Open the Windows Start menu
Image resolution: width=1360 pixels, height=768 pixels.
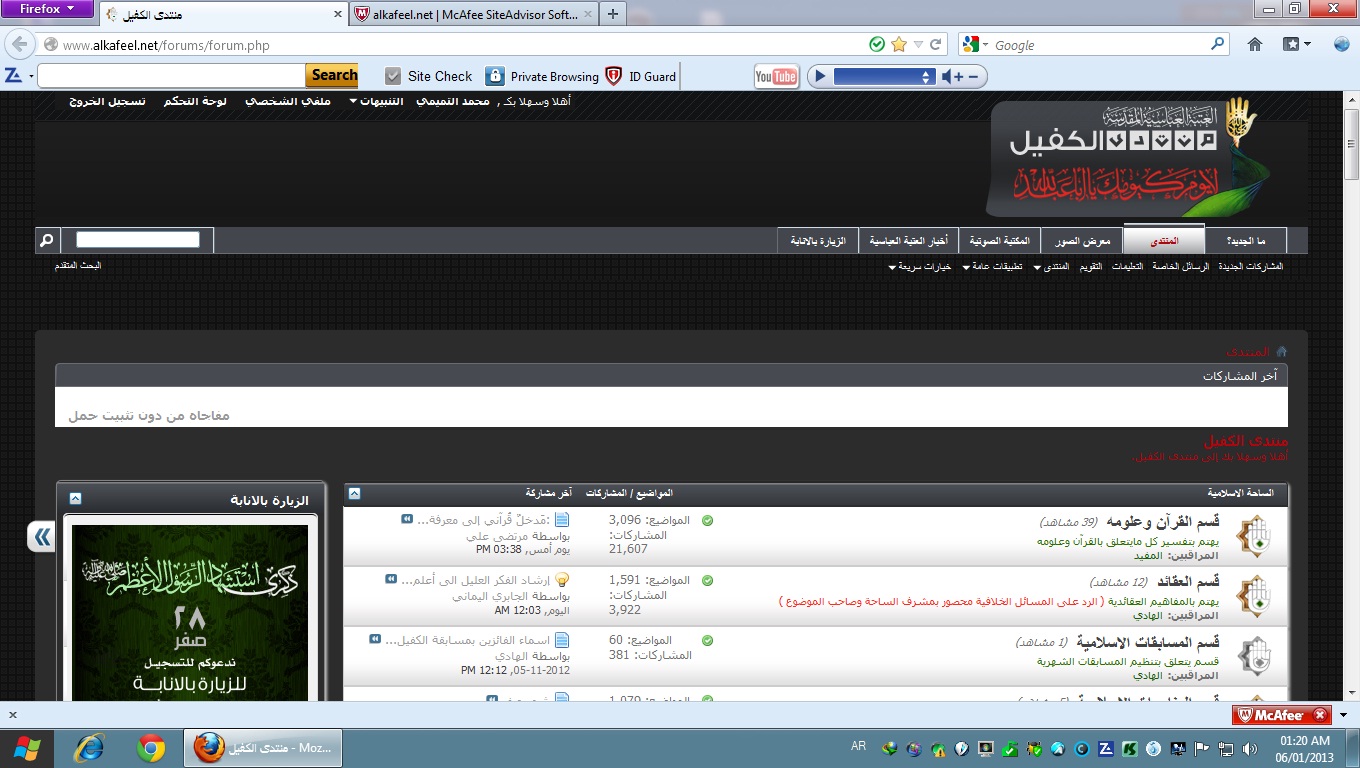pyautogui.click(x=27, y=748)
